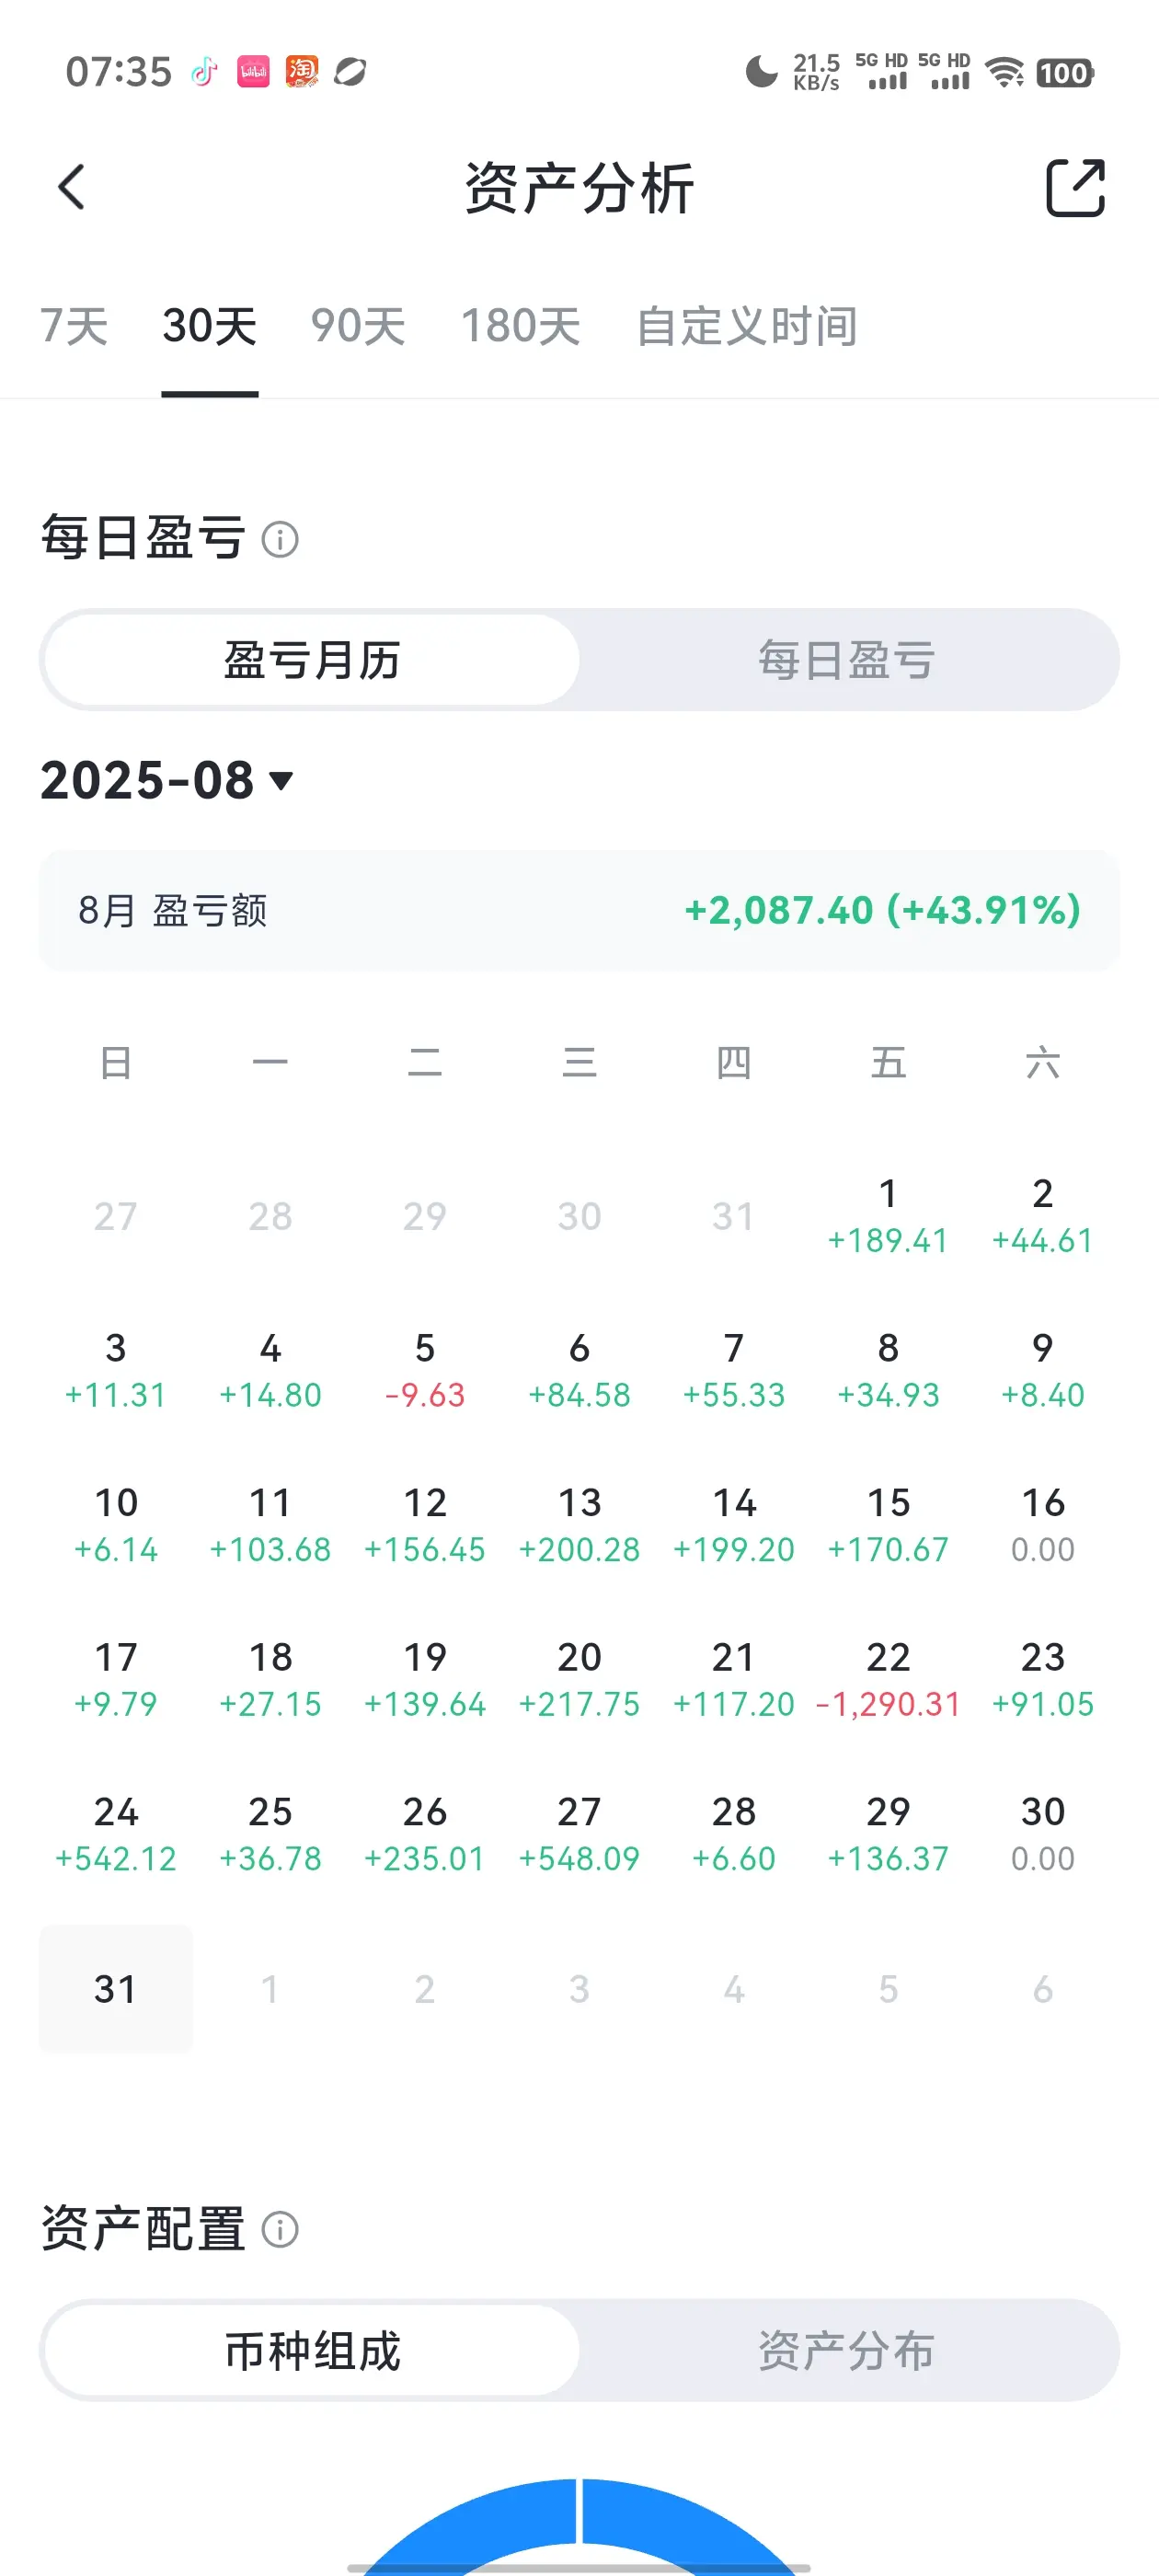Tap the TikTok status bar icon
1159x2576 pixels.
coord(204,72)
